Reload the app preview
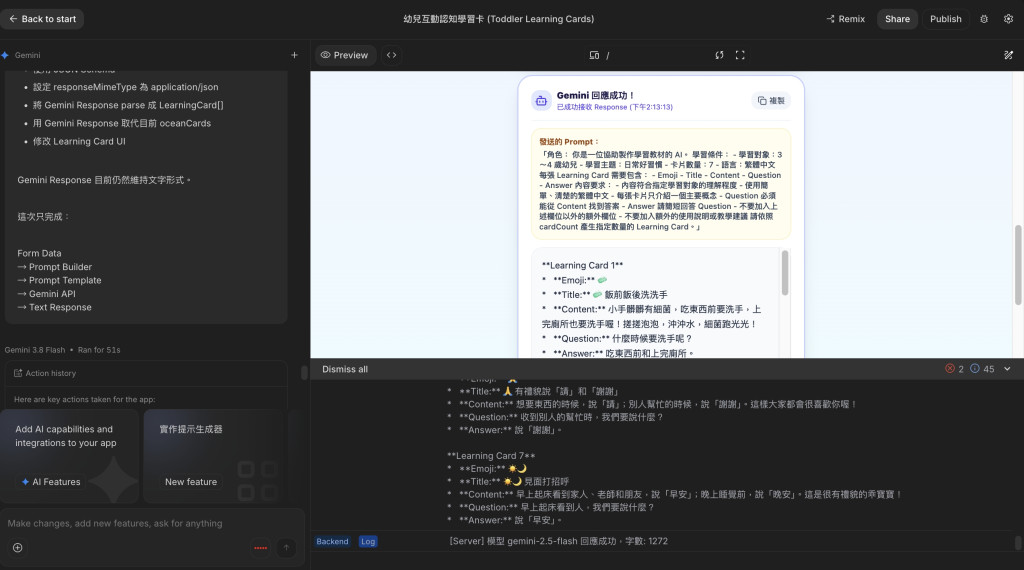This screenshot has width=1024, height=570. [x=719, y=55]
